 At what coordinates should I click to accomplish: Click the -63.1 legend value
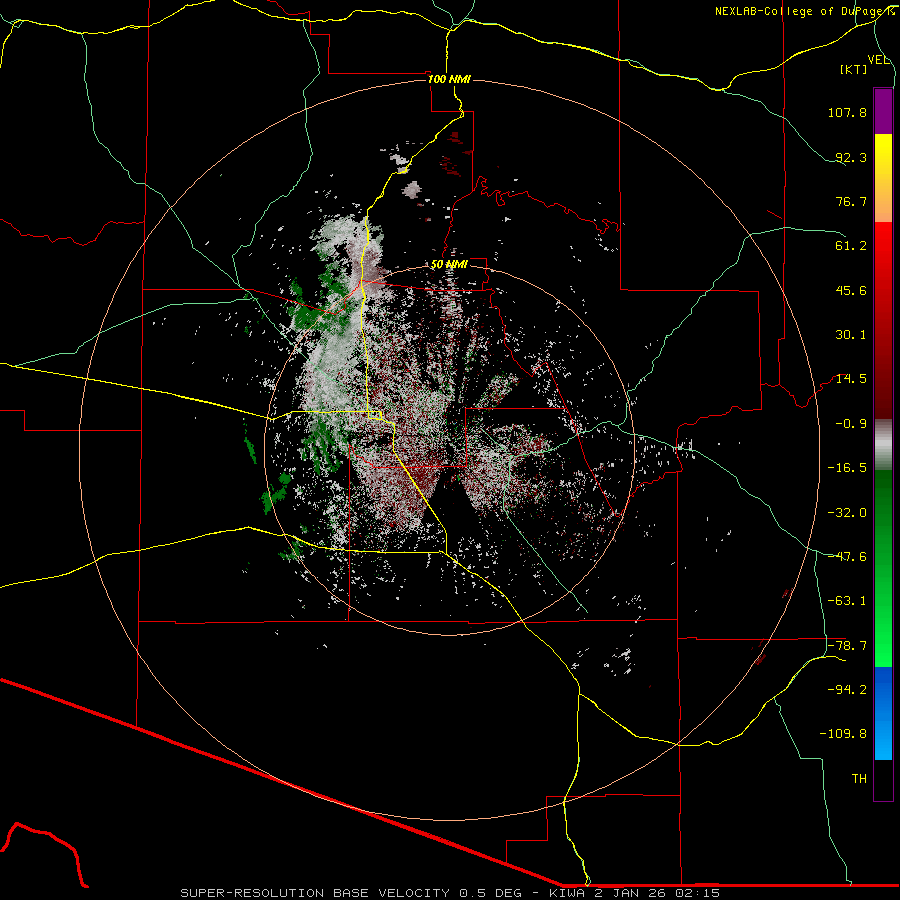coord(847,601)
